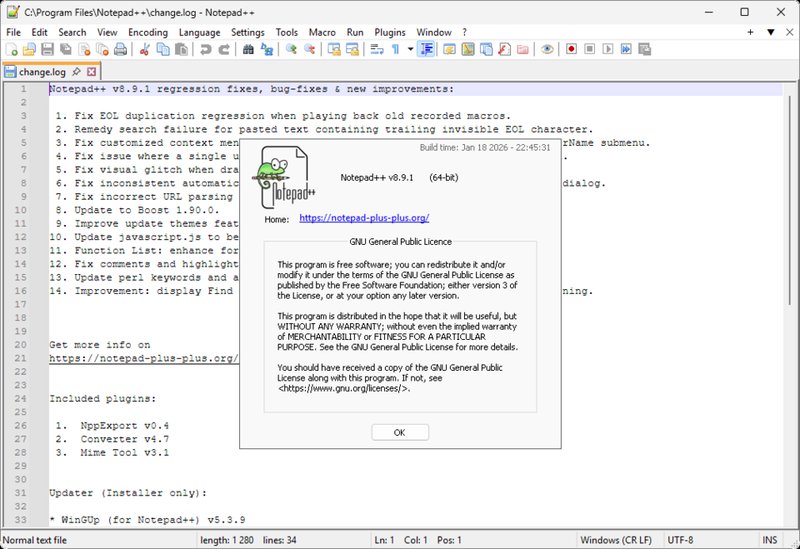Toggle word wrap toolbar button
Image resolution: width=800 pixels, height=549 pixels.
coord(377,49)
